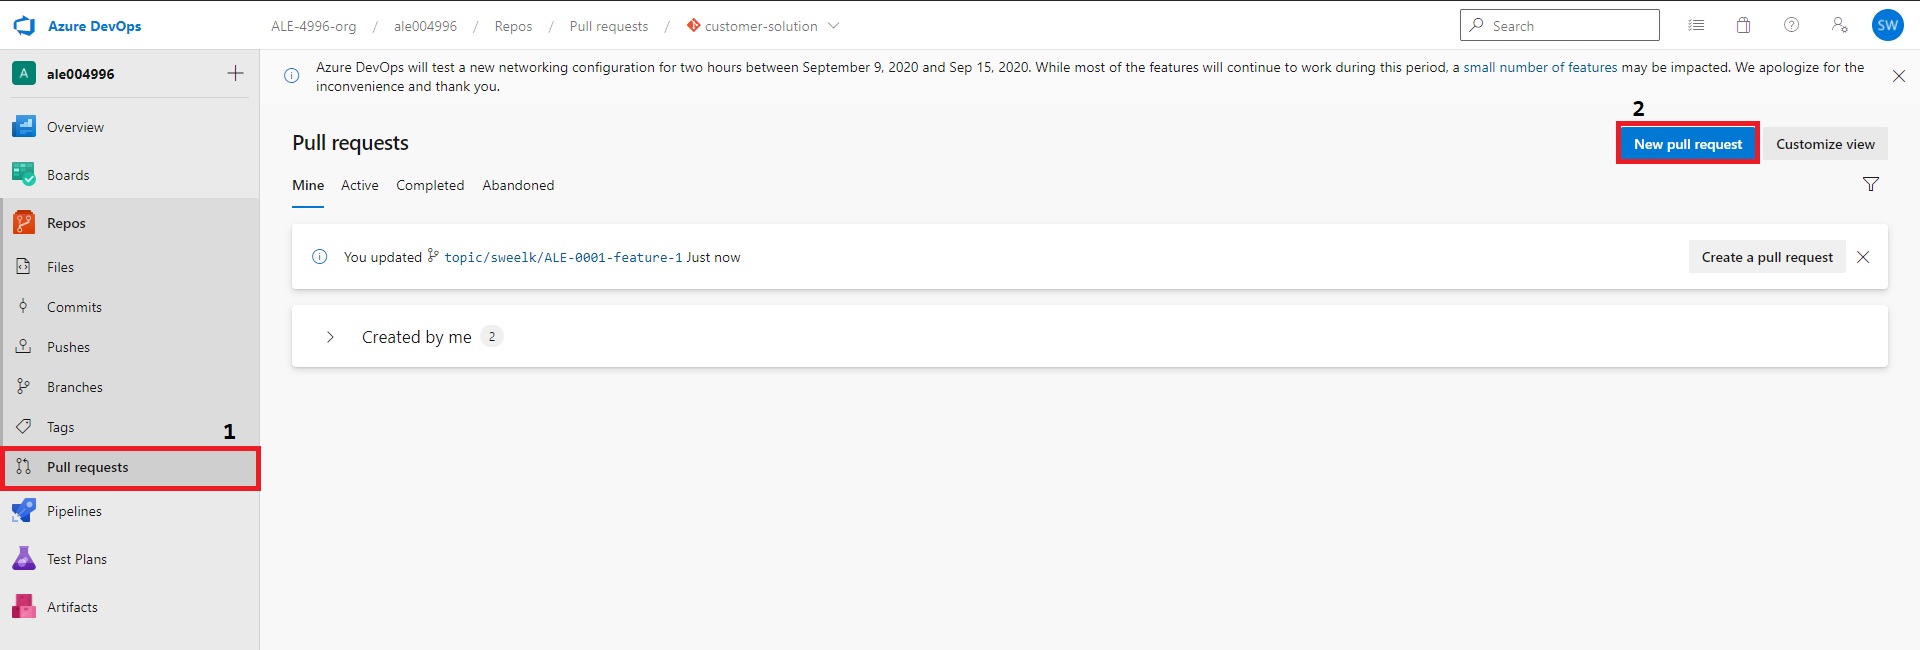Expand the Created by me section
This screenshot has width=1920, height=650.
tap(330, 337)
